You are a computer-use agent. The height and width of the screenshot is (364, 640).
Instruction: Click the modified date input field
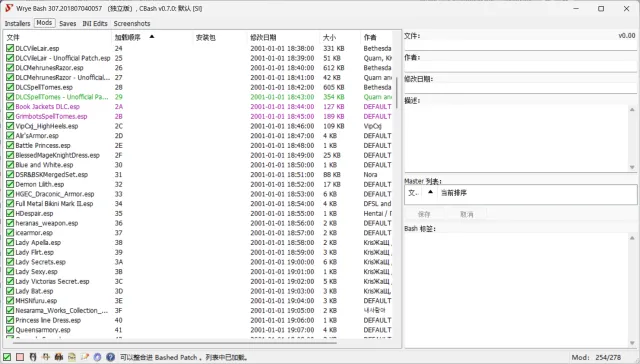point(520,88)
